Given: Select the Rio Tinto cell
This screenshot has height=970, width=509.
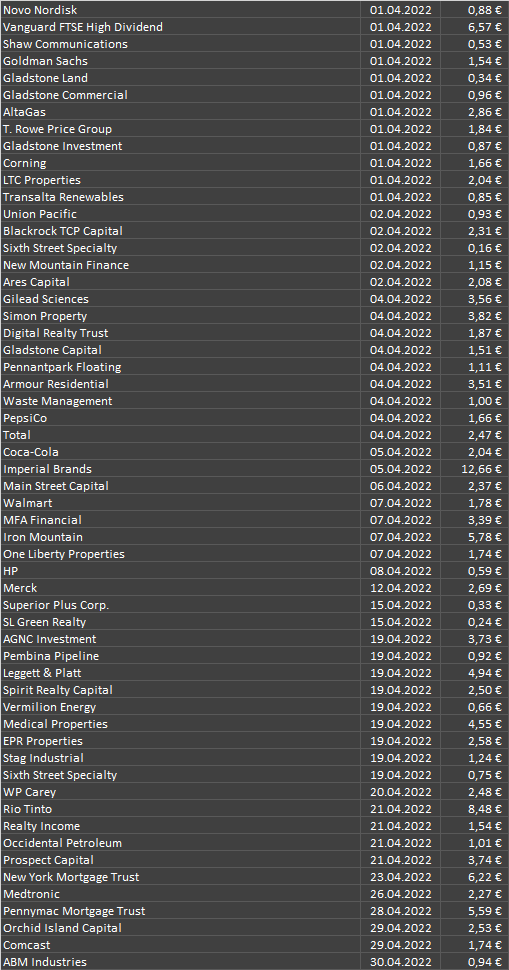Looking at the screenshot, I should pyautogui.click(x=181, y=810).
